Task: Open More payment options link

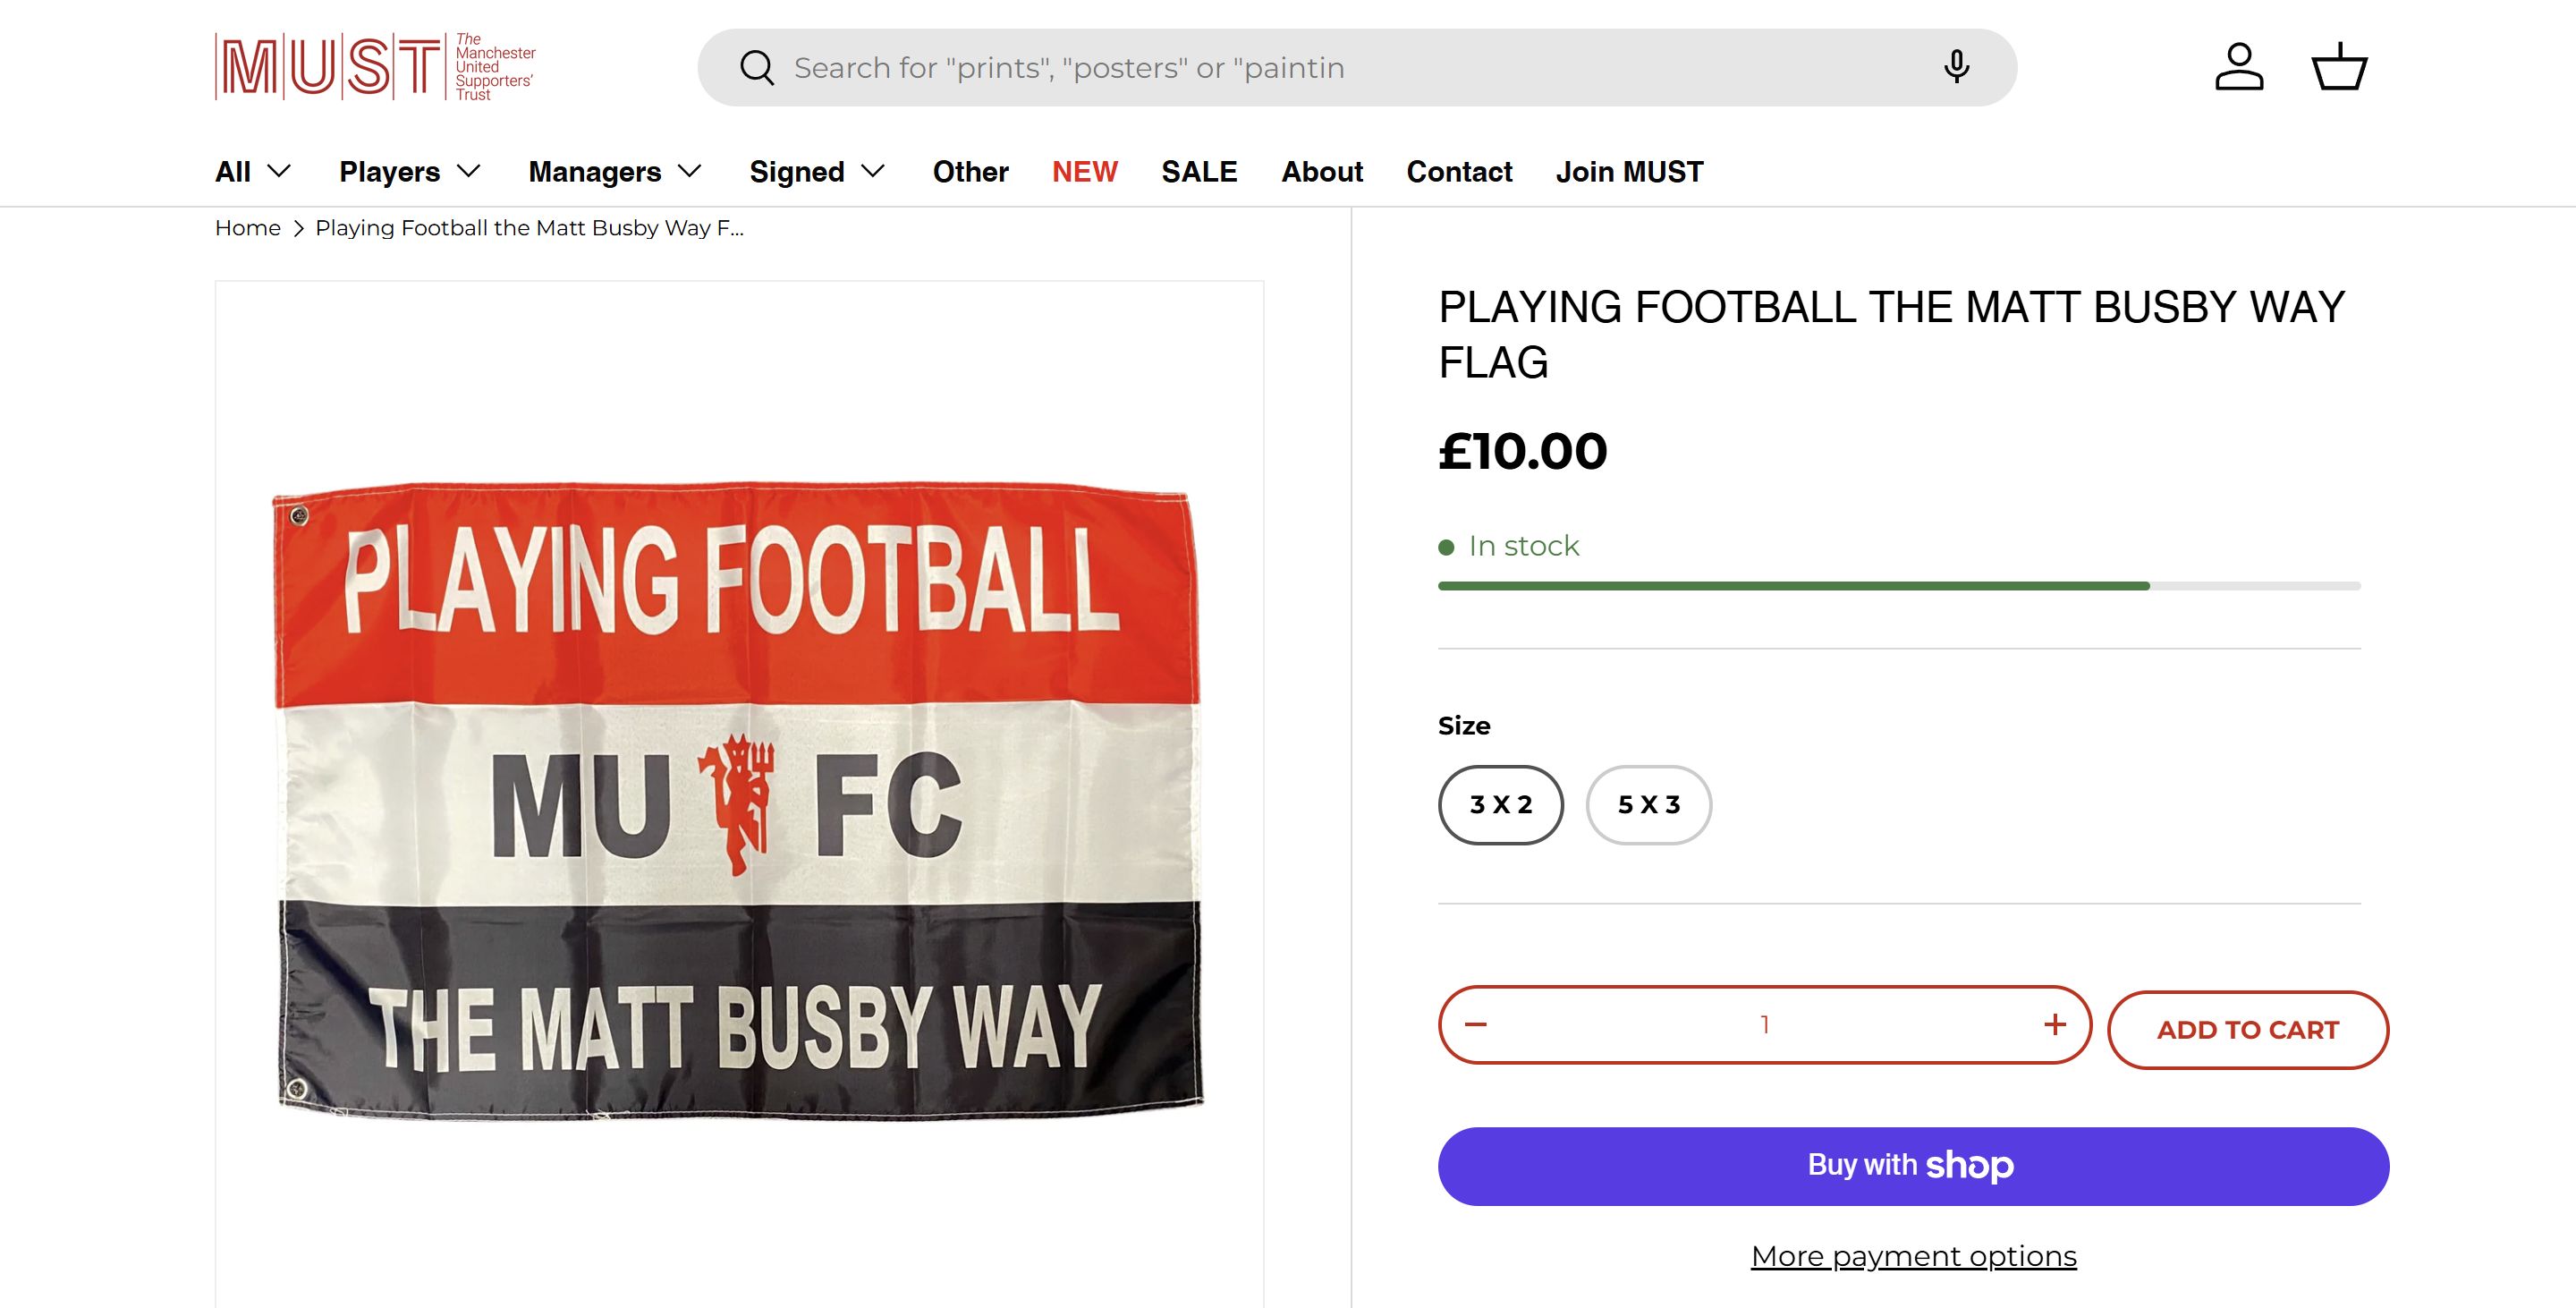Action: tap(1913, 1256)
